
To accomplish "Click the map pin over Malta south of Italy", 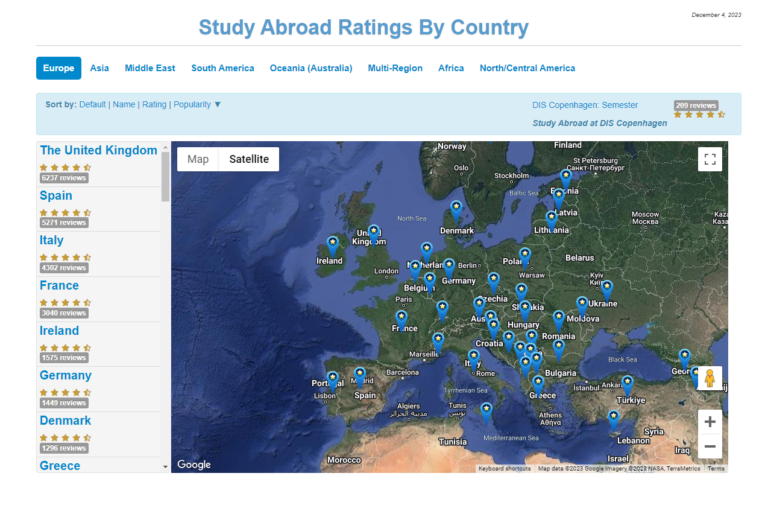I will click(x=486, y=412).
